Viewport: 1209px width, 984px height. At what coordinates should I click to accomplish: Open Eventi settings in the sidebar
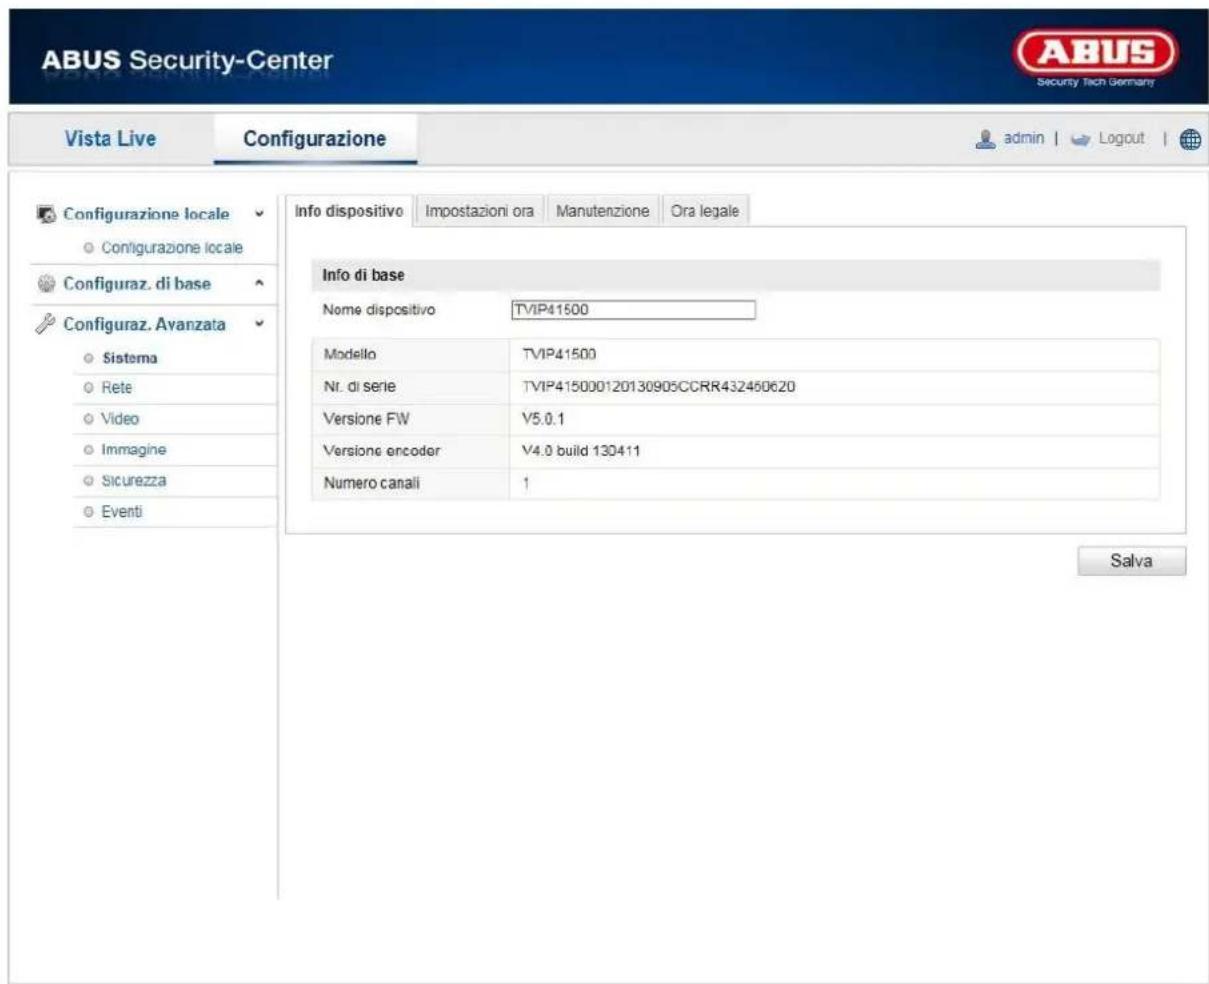(x=121, y=512)
